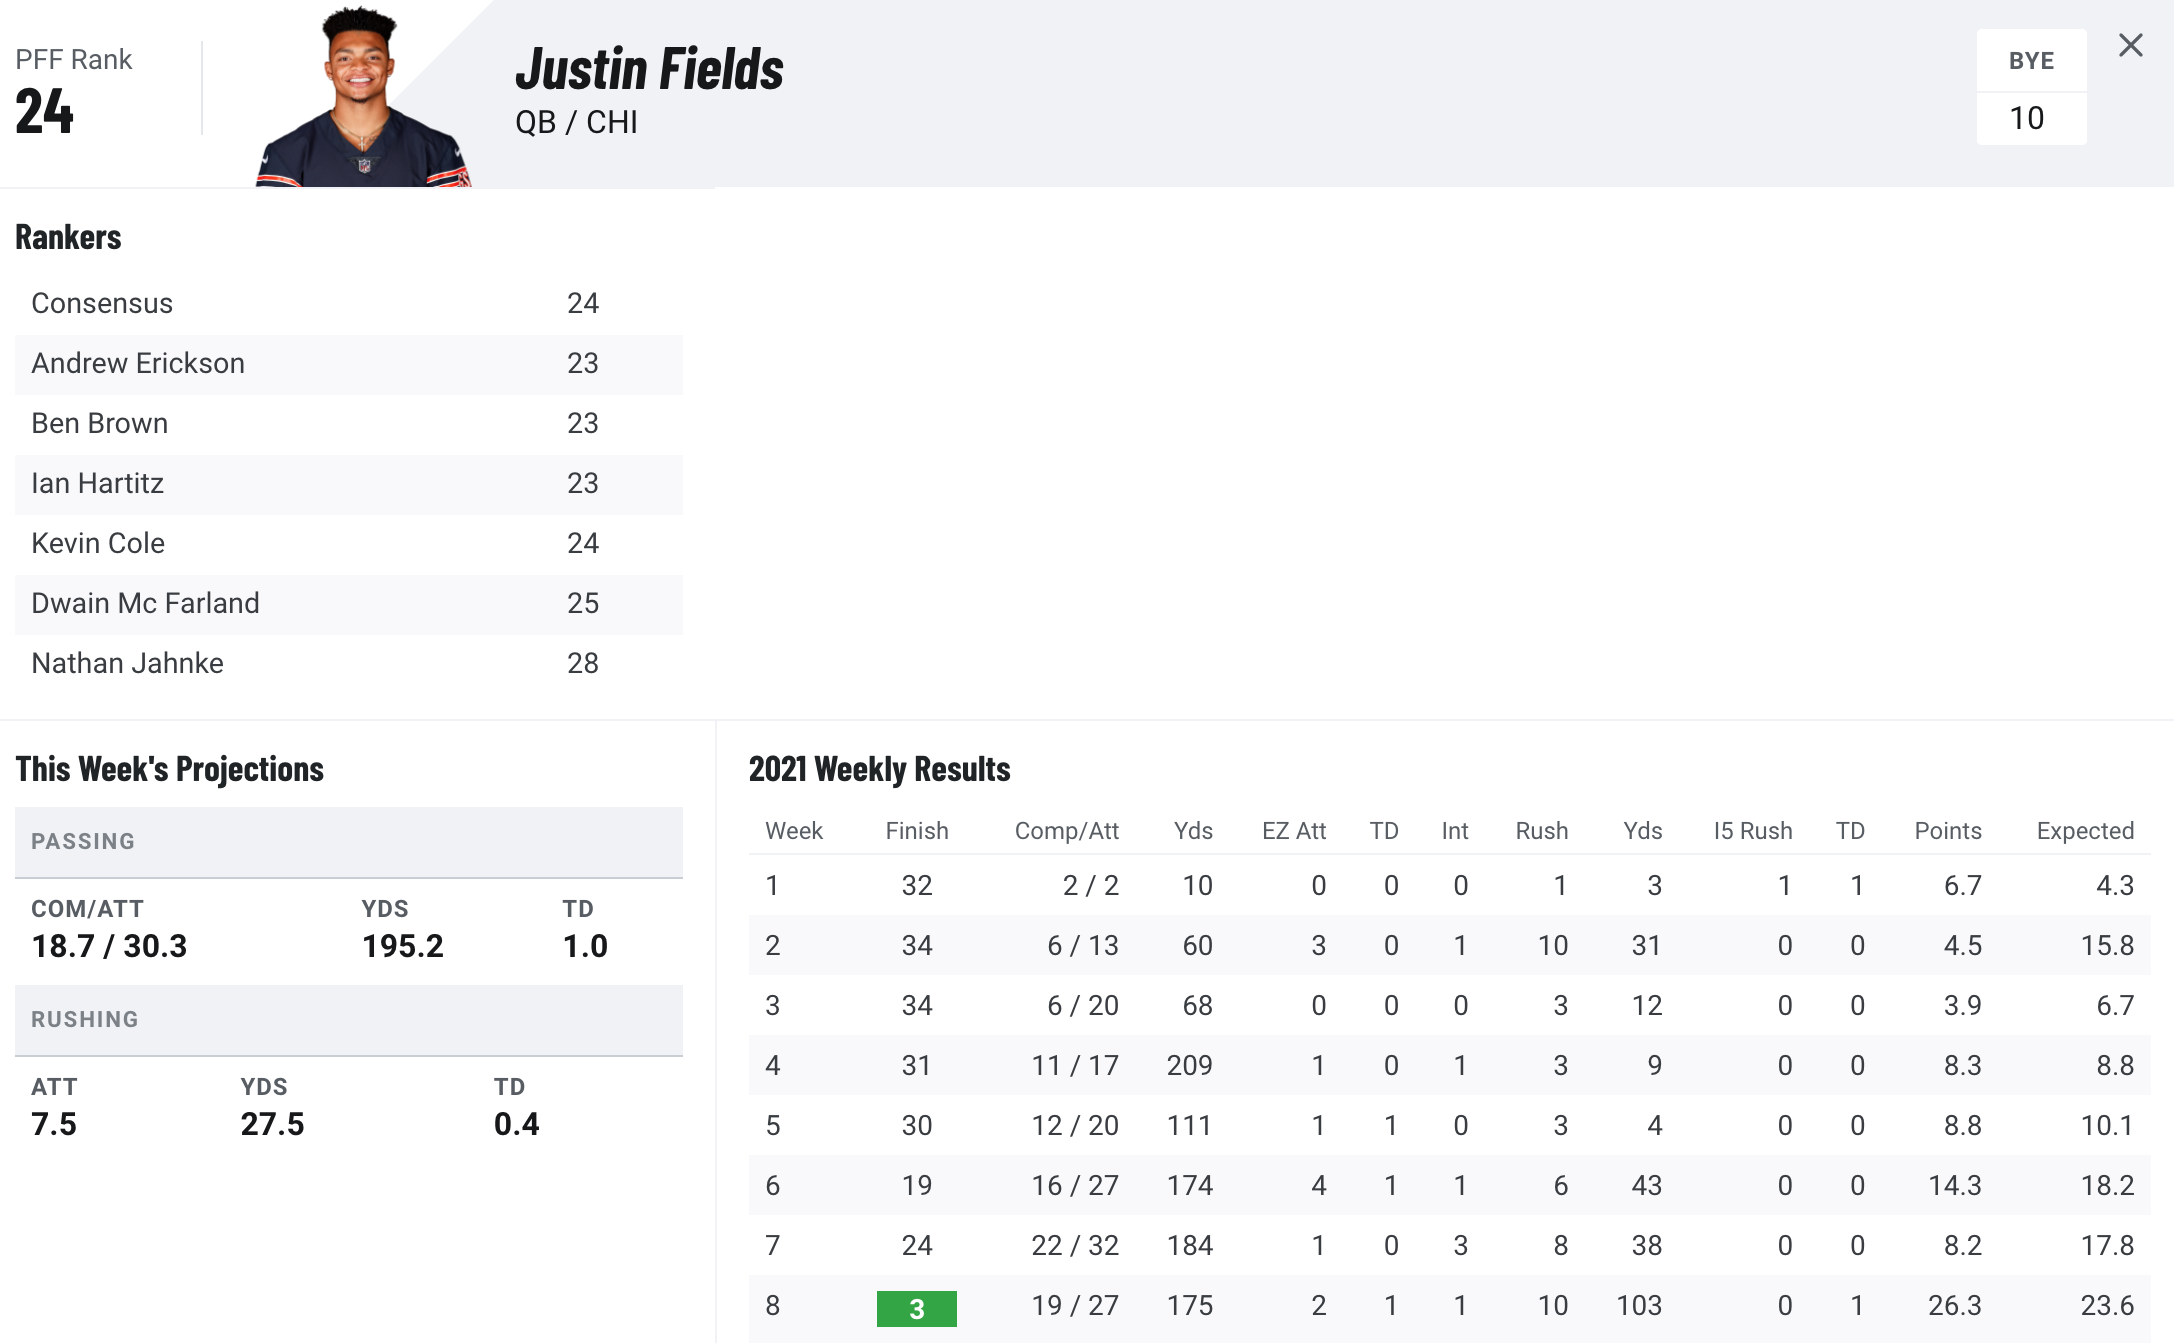Select the Dwain Mc Farland ranker row
The height and width of the screenshot is (1343, 2174).
pyautogui.click(x=349, y=604)
